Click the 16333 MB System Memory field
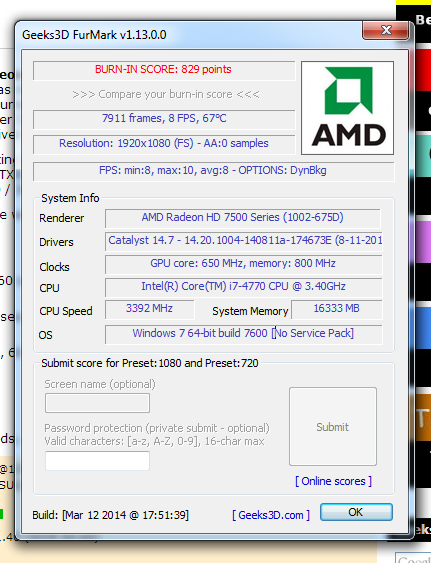431x563 pixels. [x=337, y=310]
